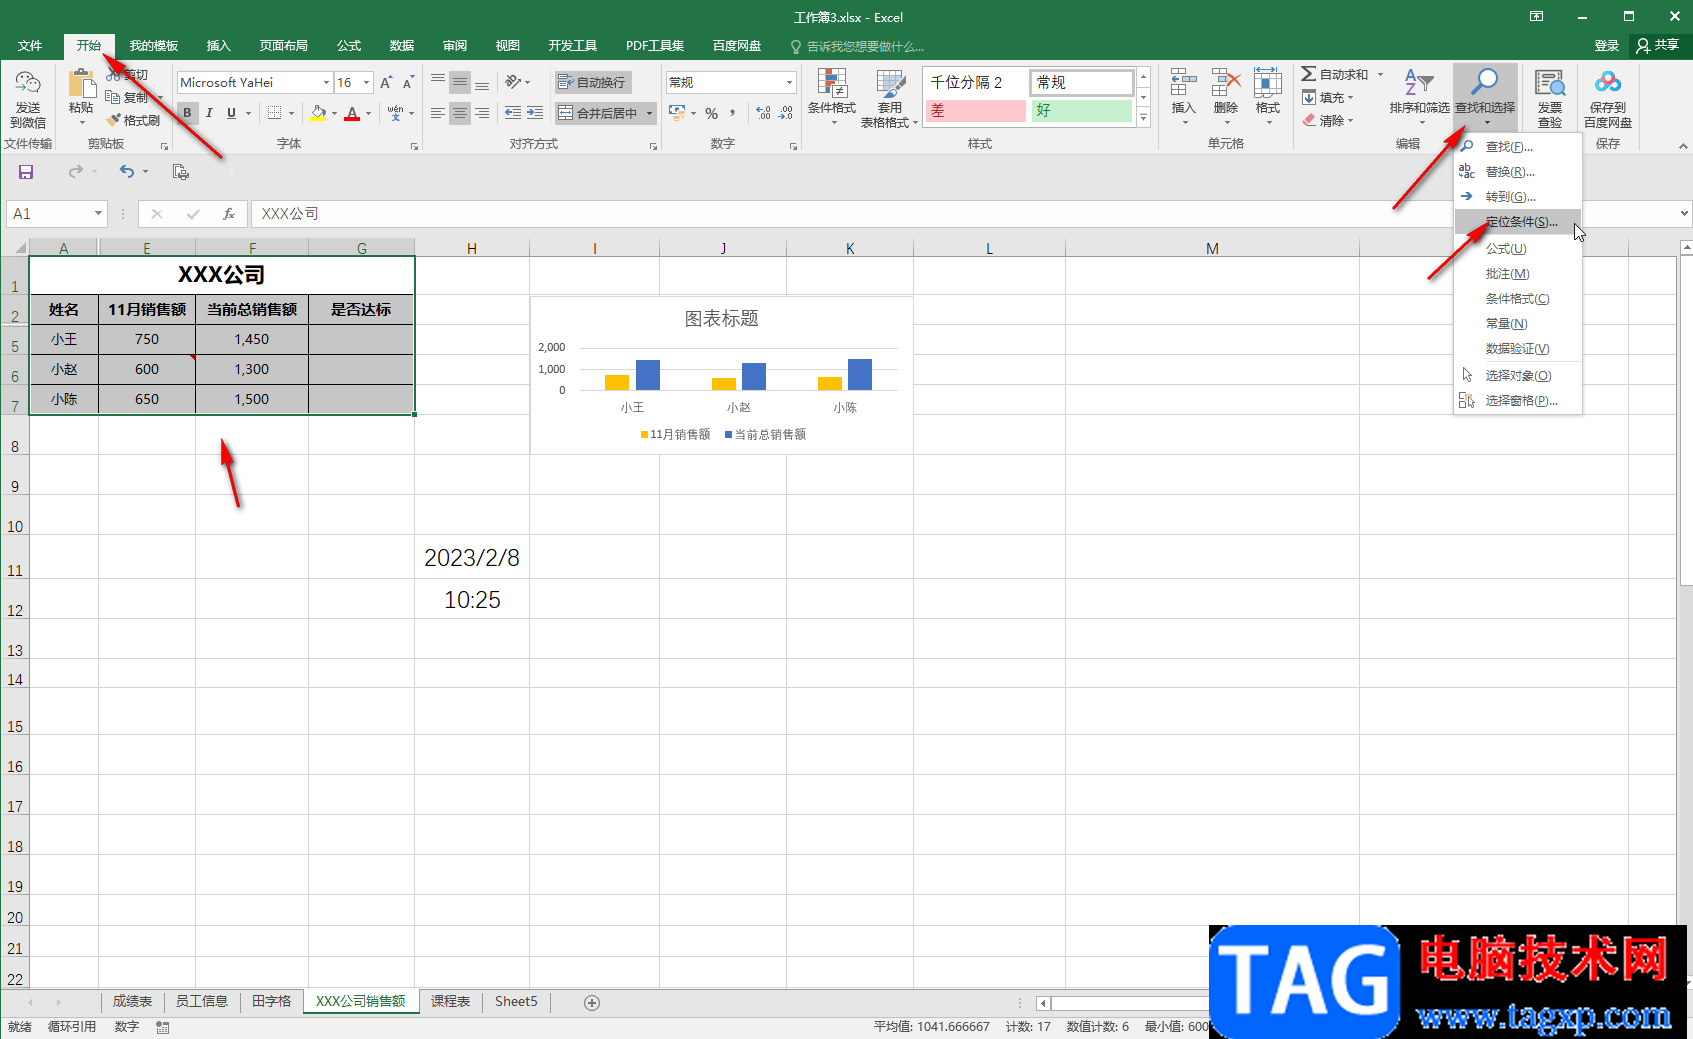Click the Save icon in quick access toolbar
1693x1039 pixels.
[x=26, y=172]
